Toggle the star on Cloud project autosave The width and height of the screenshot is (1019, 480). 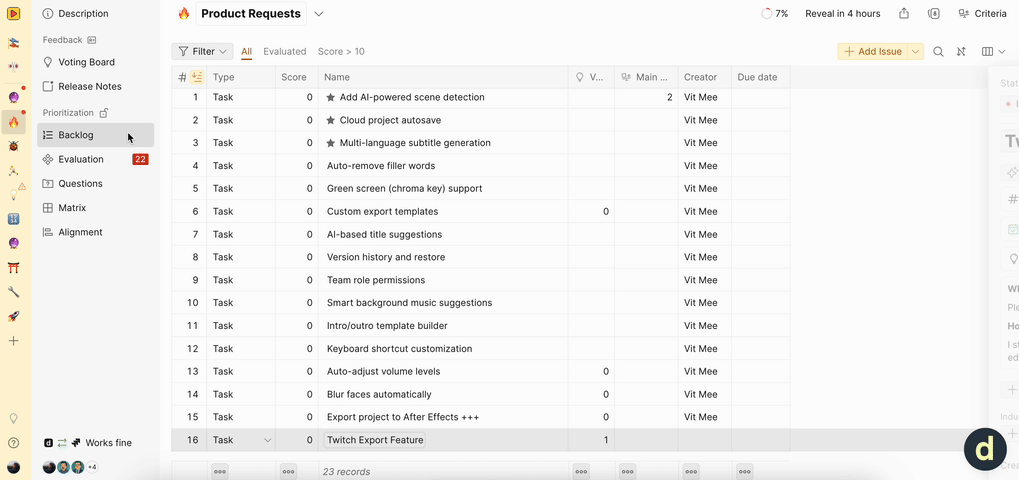click(x=331, y=120)
